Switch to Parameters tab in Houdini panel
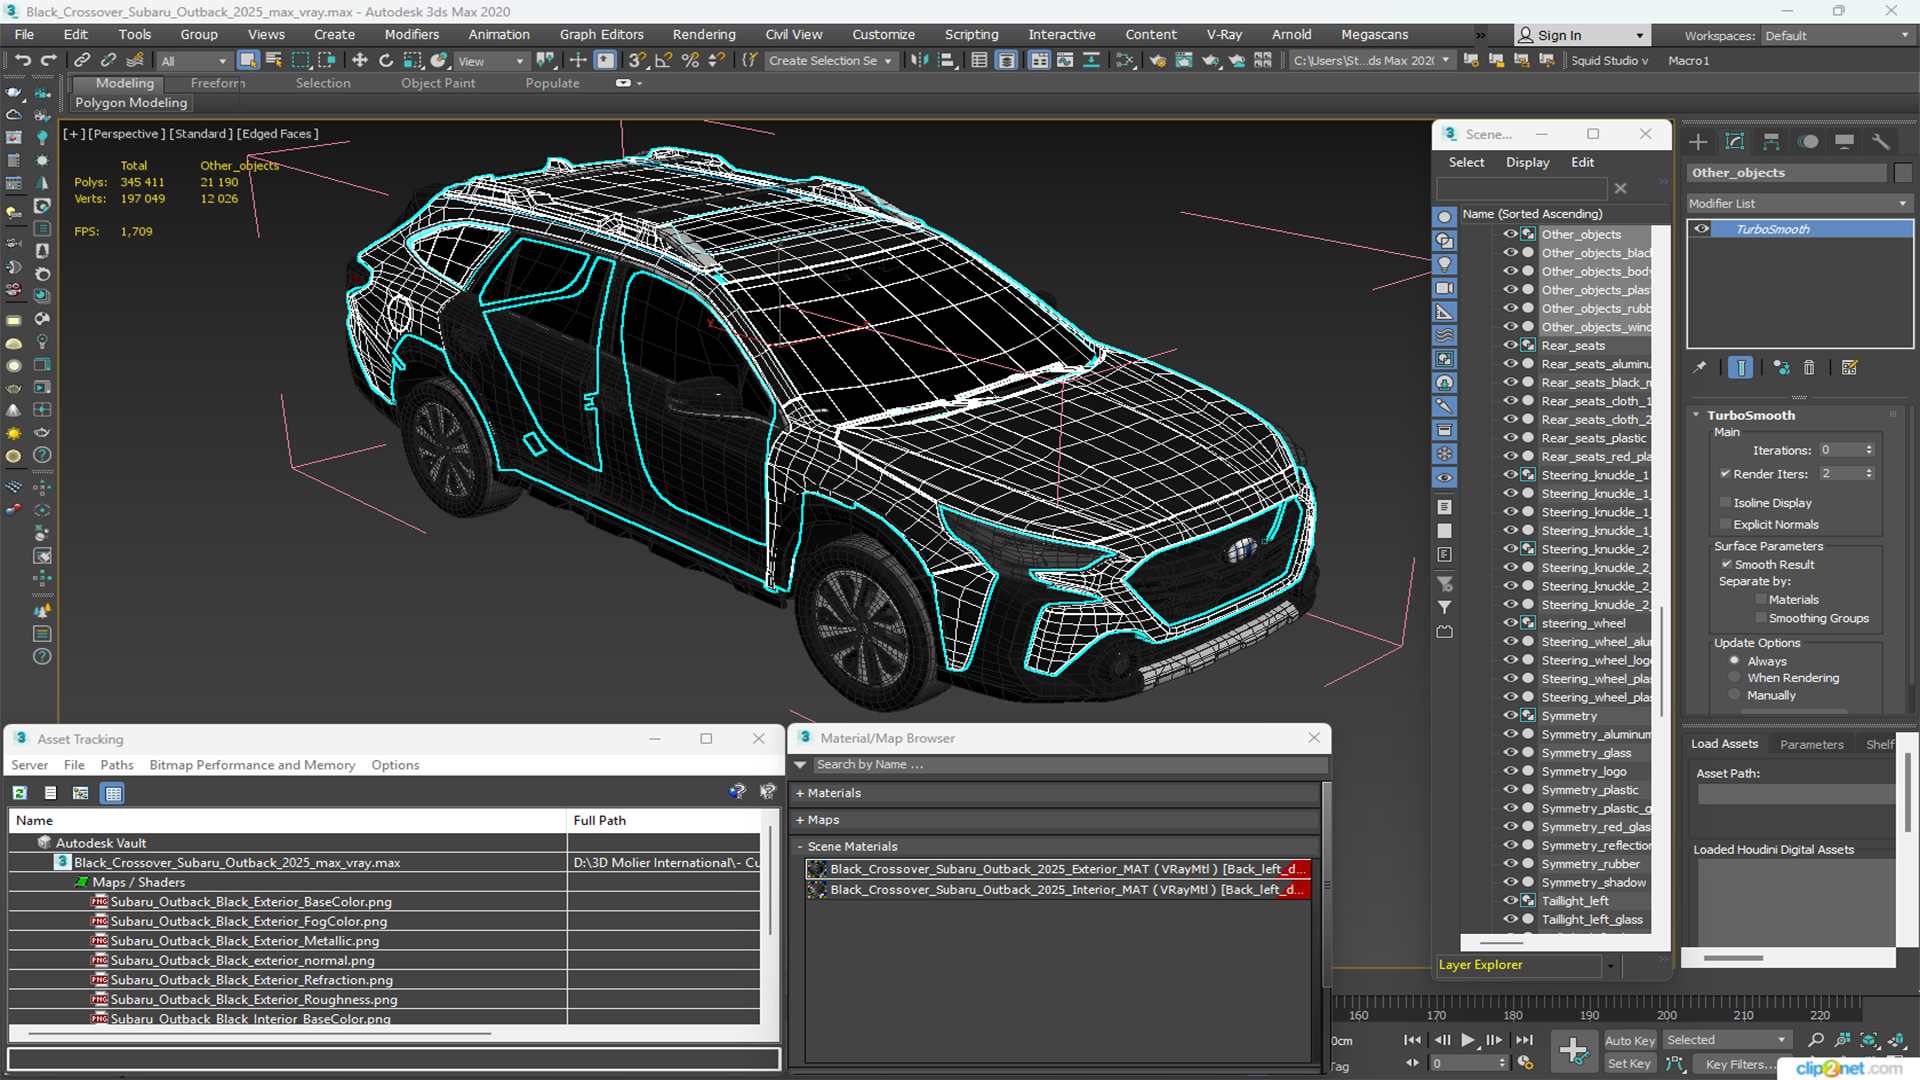The image size is (1920, 1080). pyautogui.click(x=1811, y=744)
